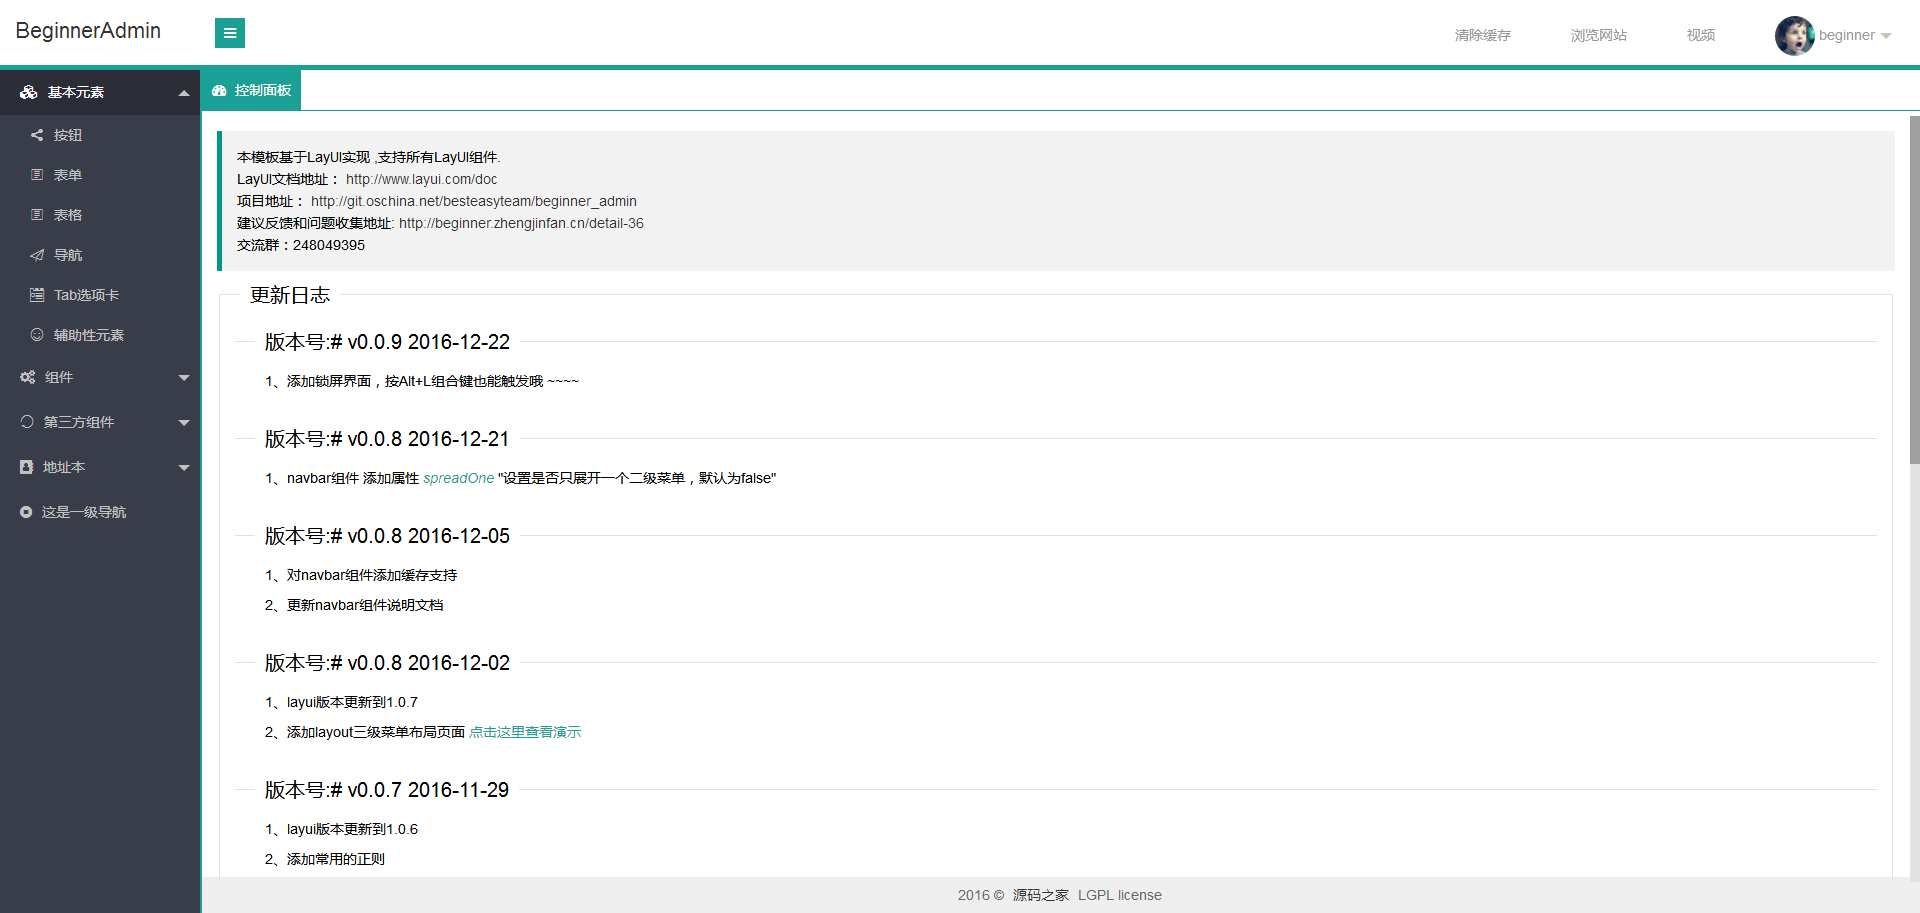Viewport: 1920px width, 913px height.
Task: Click the 点击这里查看演示 demo link
Action: [525, 732]
